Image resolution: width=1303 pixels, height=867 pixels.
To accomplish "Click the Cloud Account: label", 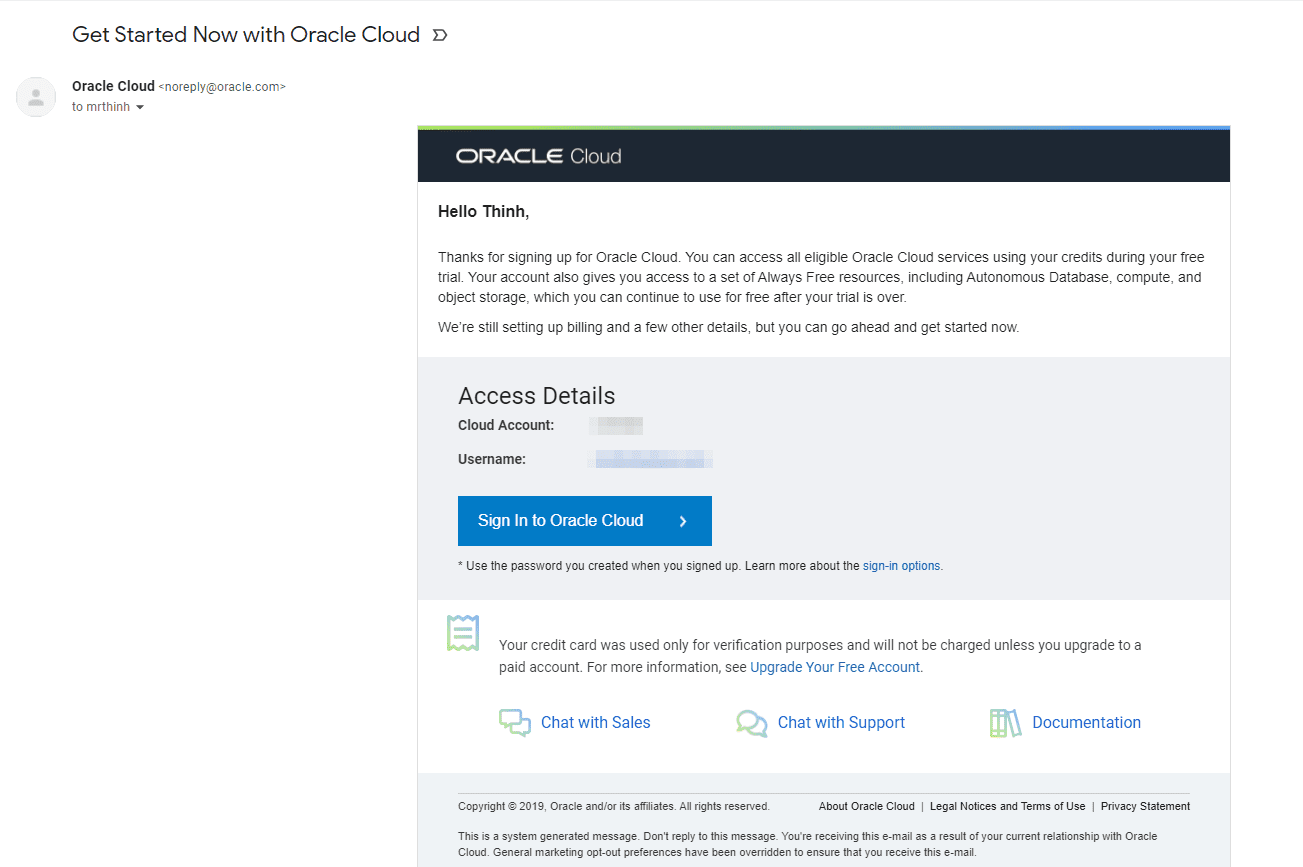I will [505, 426].
